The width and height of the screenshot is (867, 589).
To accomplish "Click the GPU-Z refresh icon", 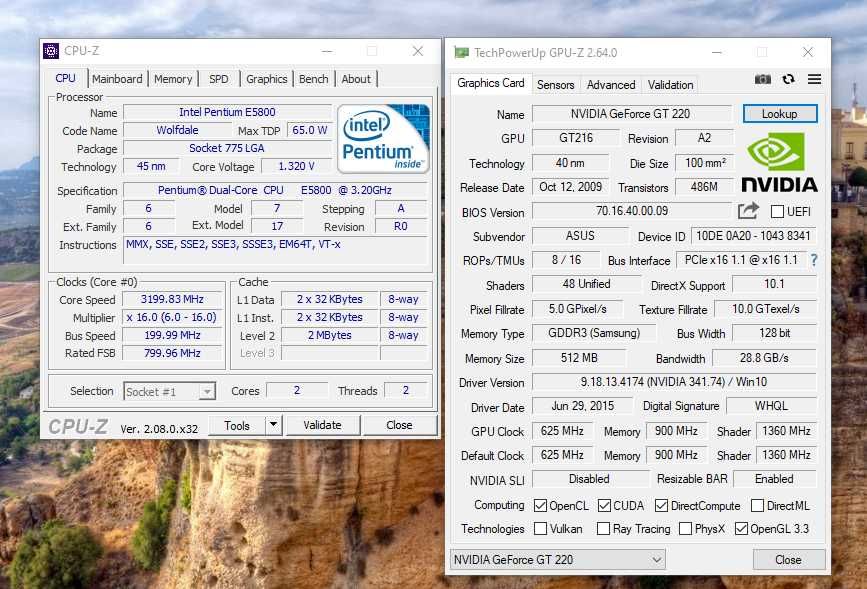I will tap(788, 79).
